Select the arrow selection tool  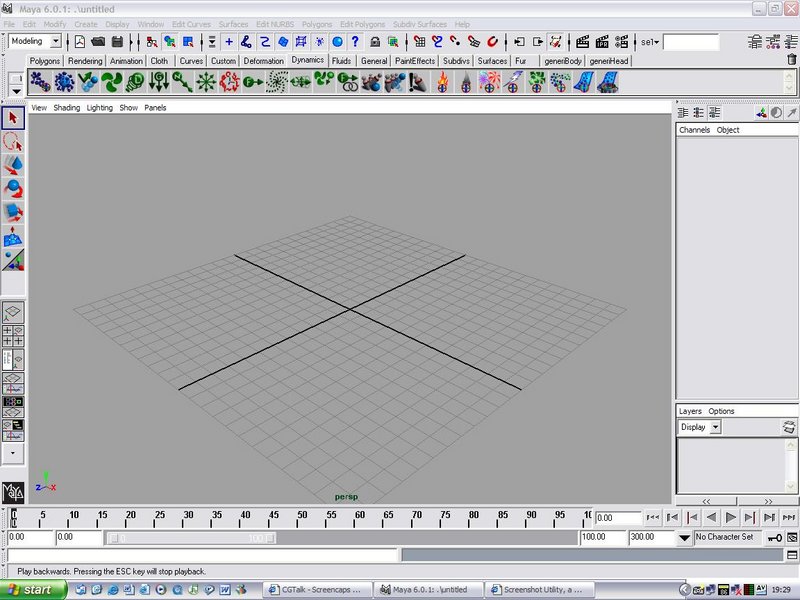point(13,119)
